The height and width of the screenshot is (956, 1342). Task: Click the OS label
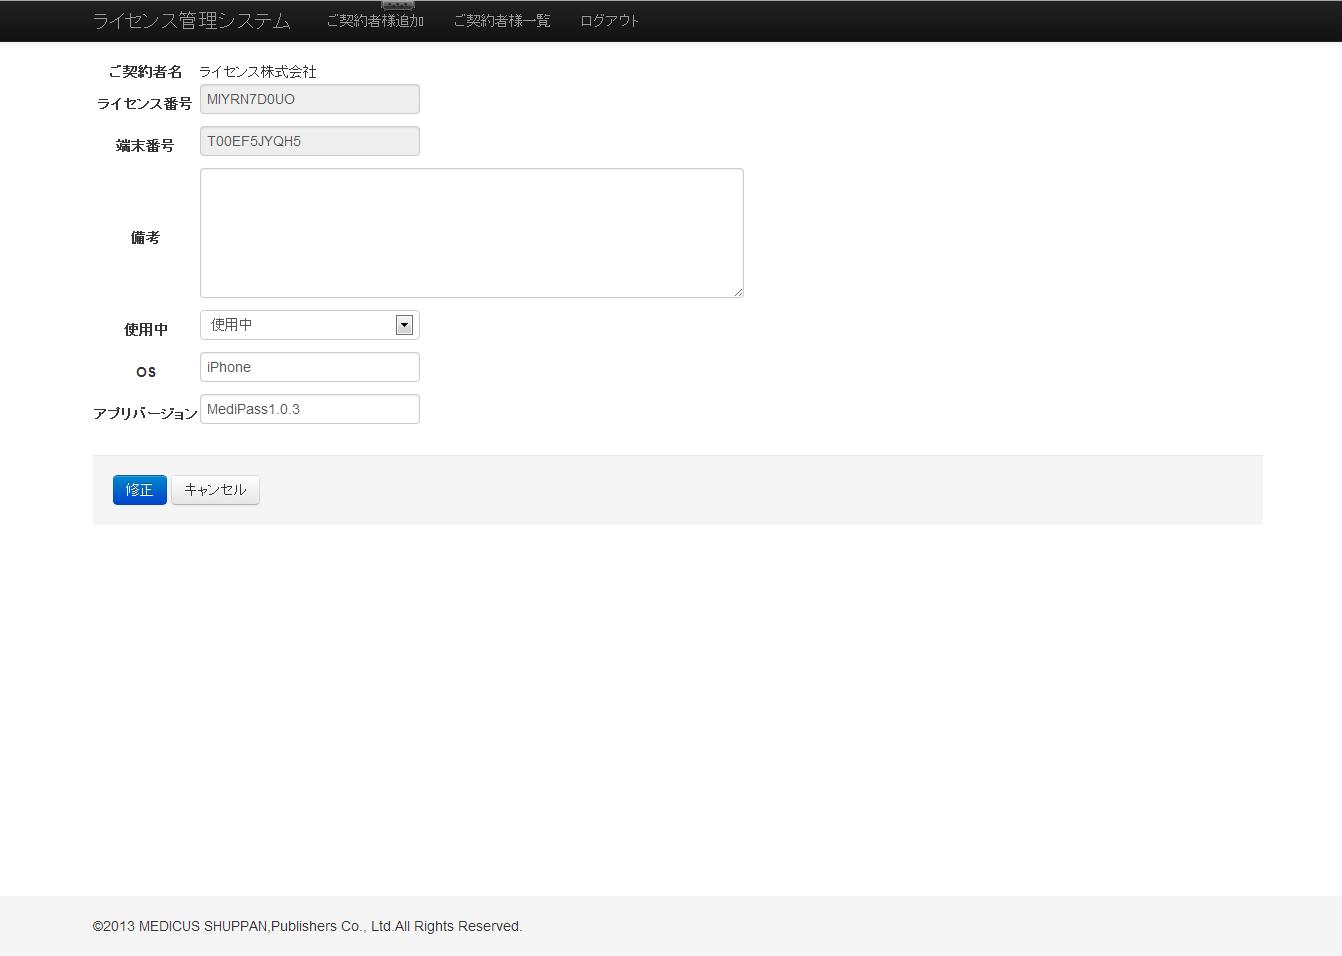[x=146, y=372]
